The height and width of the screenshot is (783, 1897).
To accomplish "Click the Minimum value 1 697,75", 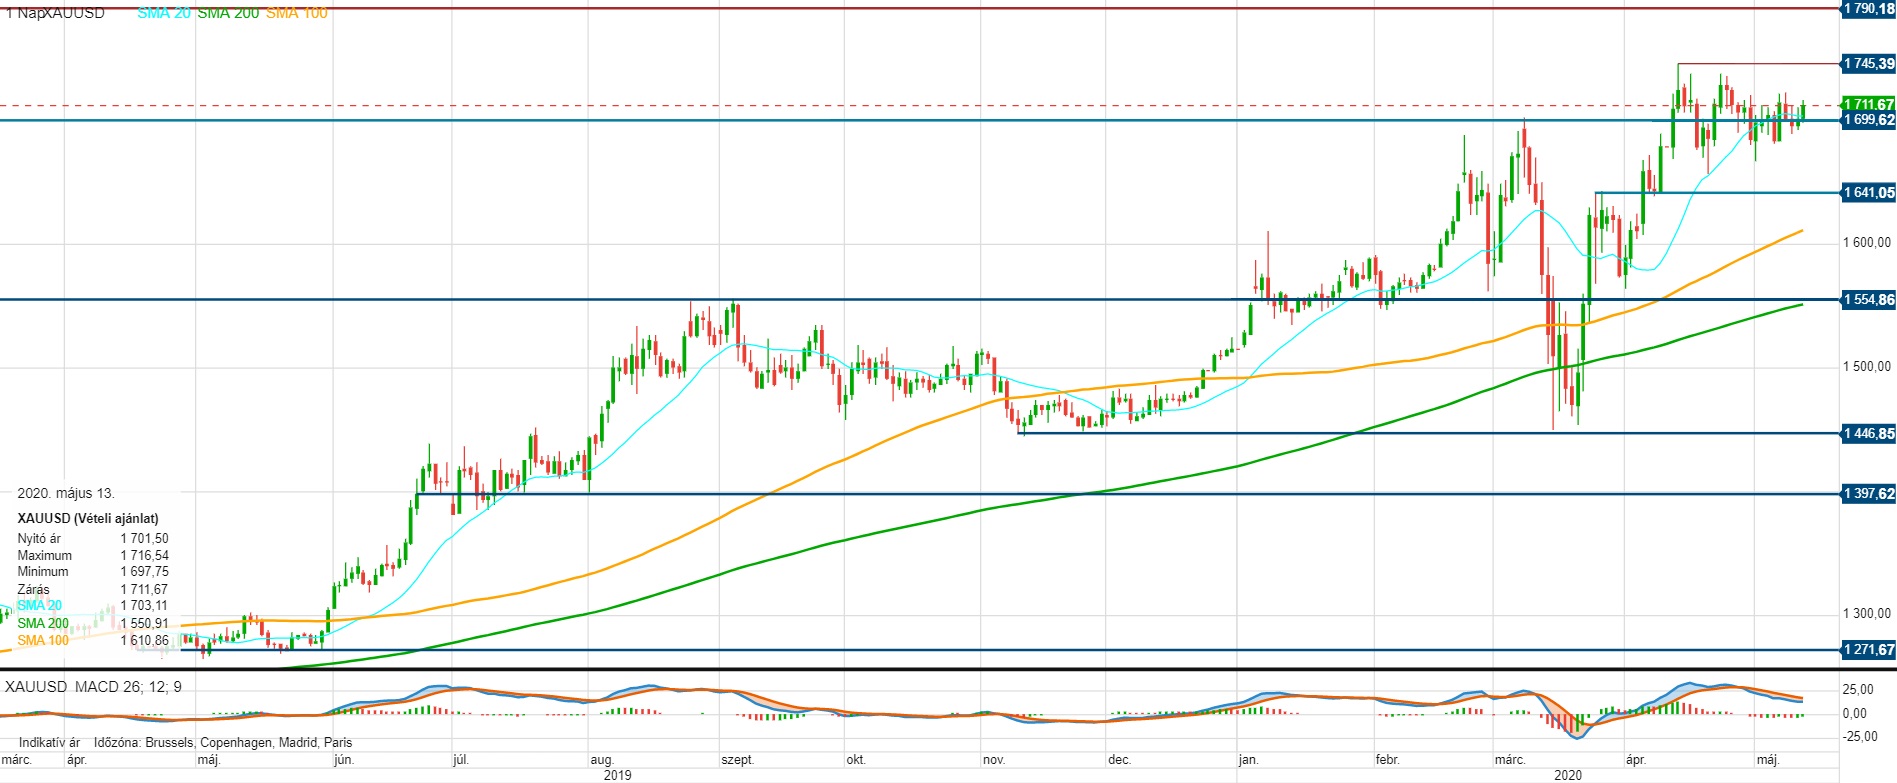I will [x=145, y=572].
